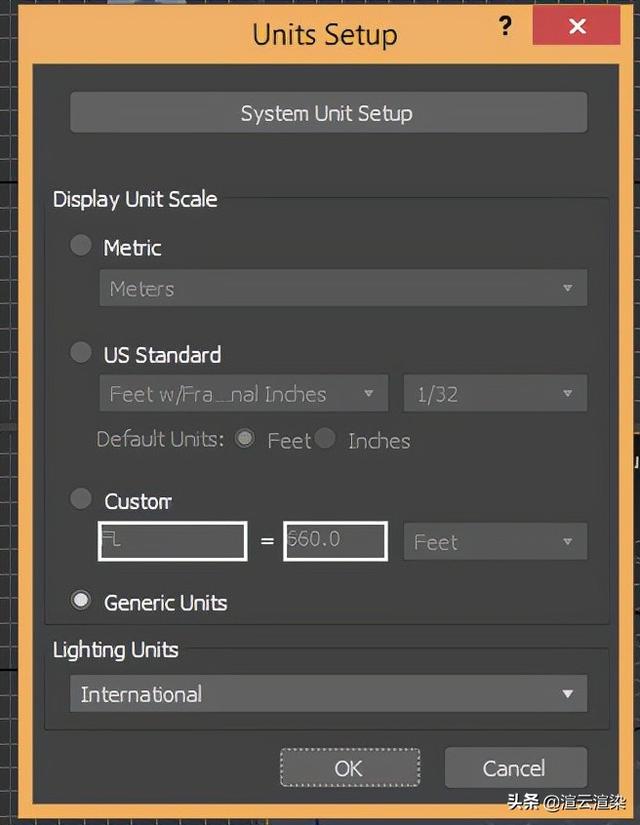Click the question mark help icon
The height and width of the screenshot is (825, 640).
click(506, 27)
